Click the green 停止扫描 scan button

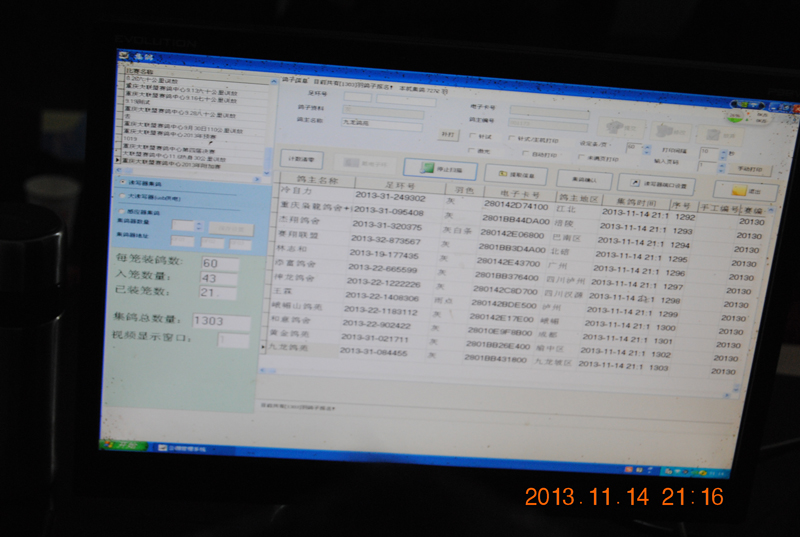click(440, 169)
